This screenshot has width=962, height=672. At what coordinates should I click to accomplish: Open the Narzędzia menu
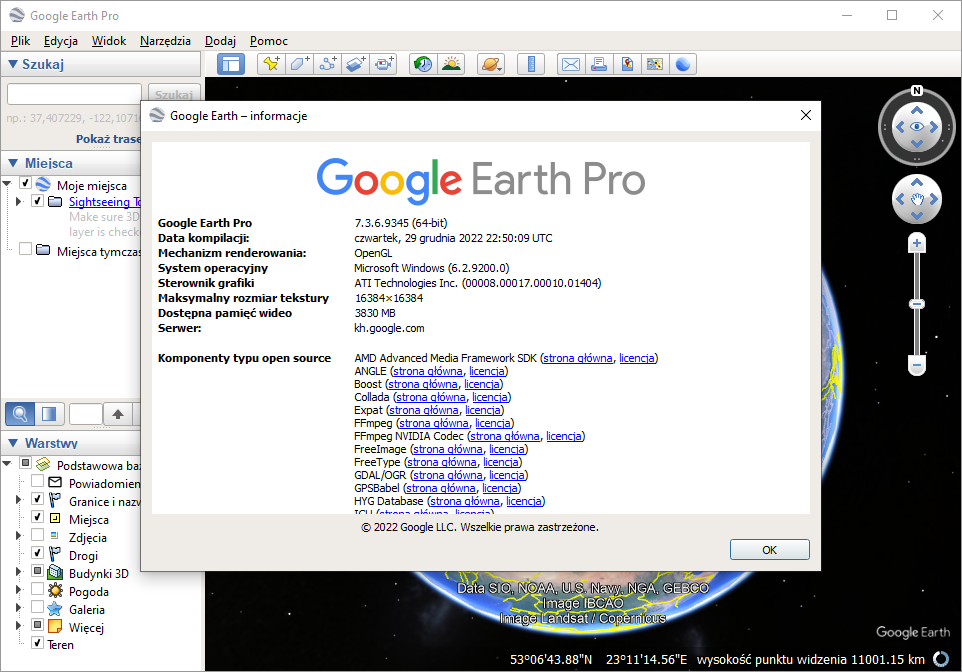(165, 41)
